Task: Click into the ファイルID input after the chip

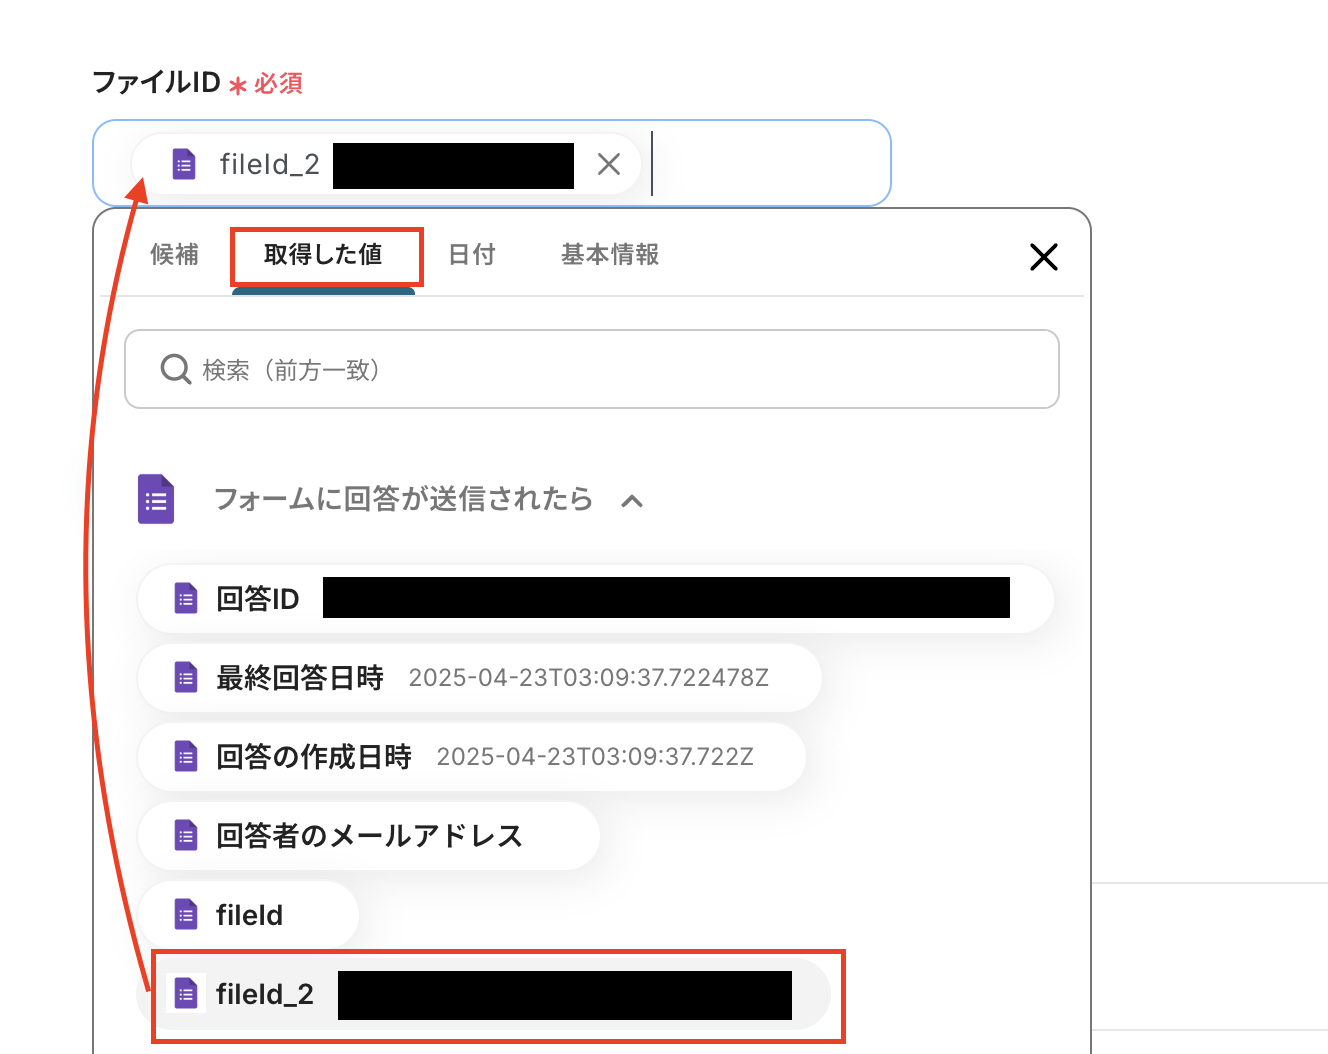Action: coord(768,164)
